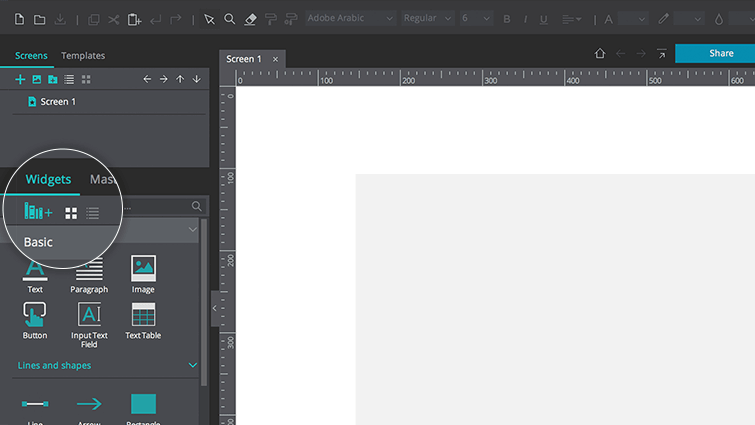Open the Regular font style dropdown

pyautogui.click(x=428, y=18)
